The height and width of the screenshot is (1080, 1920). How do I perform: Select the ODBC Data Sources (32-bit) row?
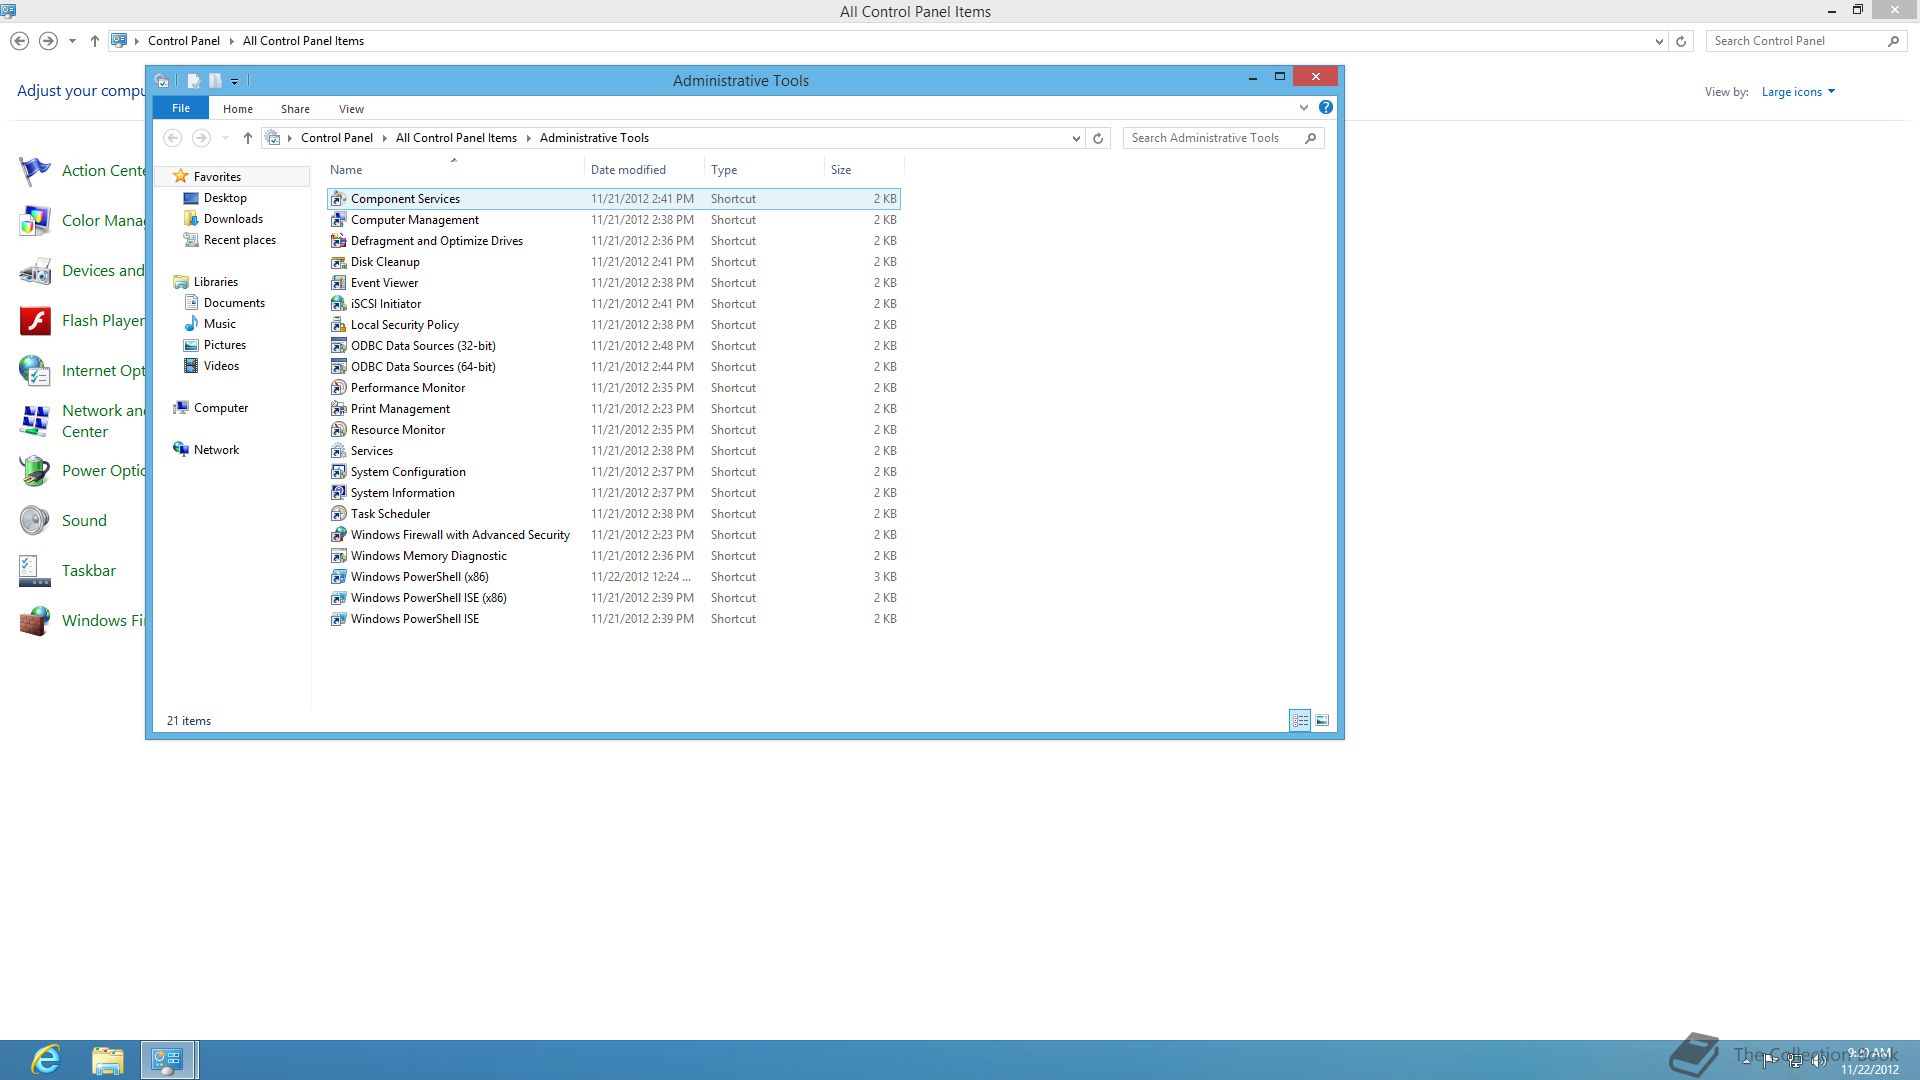click(x=614, y=346)
